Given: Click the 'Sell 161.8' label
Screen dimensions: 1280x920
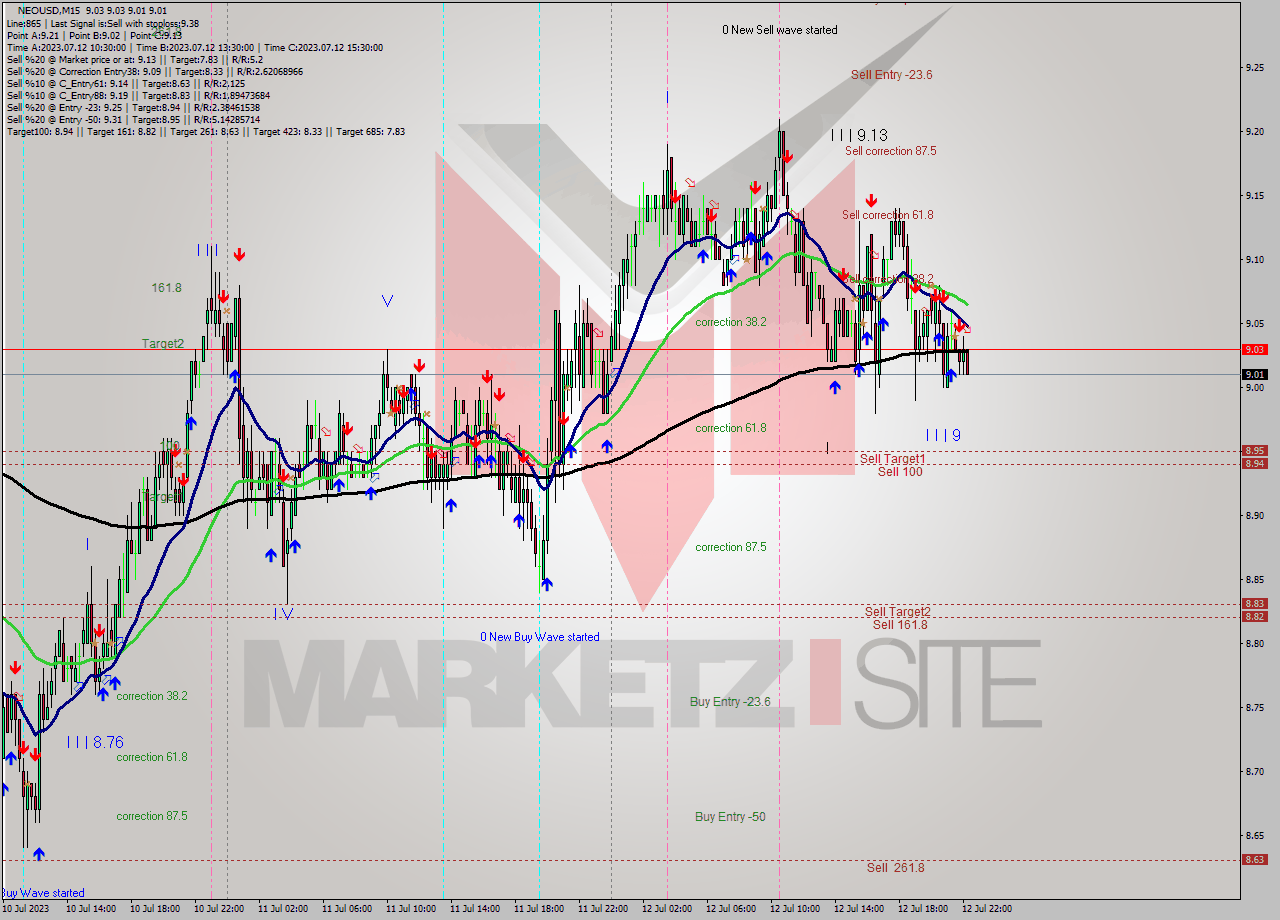Looking at the screenshot, I should tap(900, 625).
